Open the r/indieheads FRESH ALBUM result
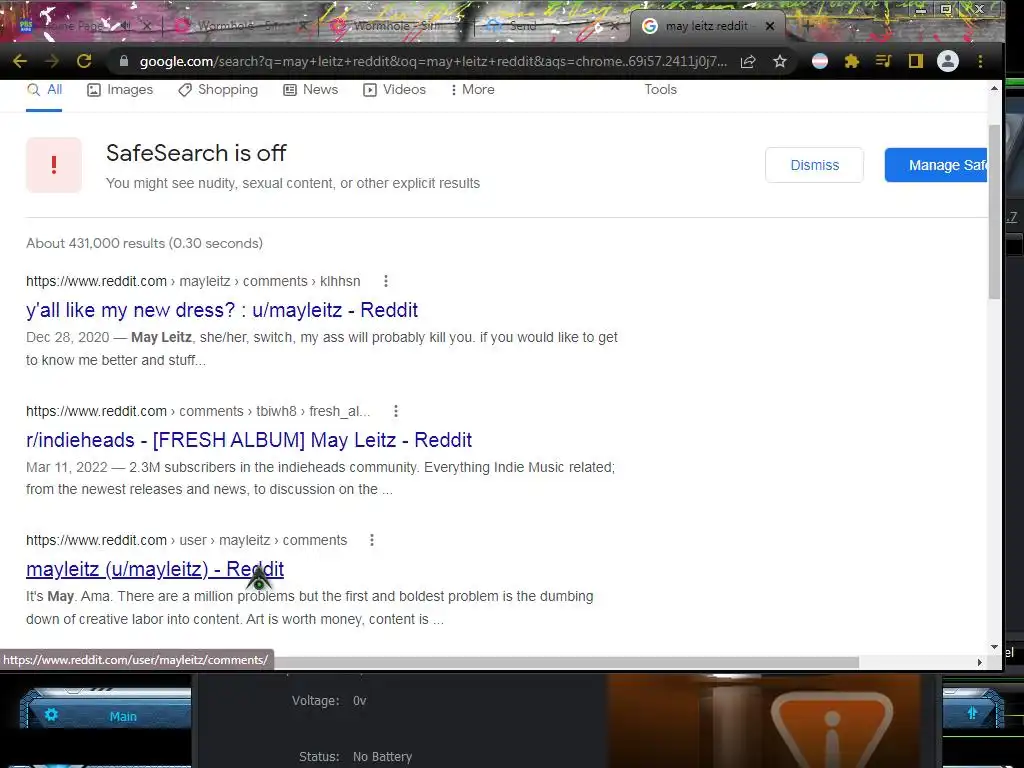 (x=249, y=440)
